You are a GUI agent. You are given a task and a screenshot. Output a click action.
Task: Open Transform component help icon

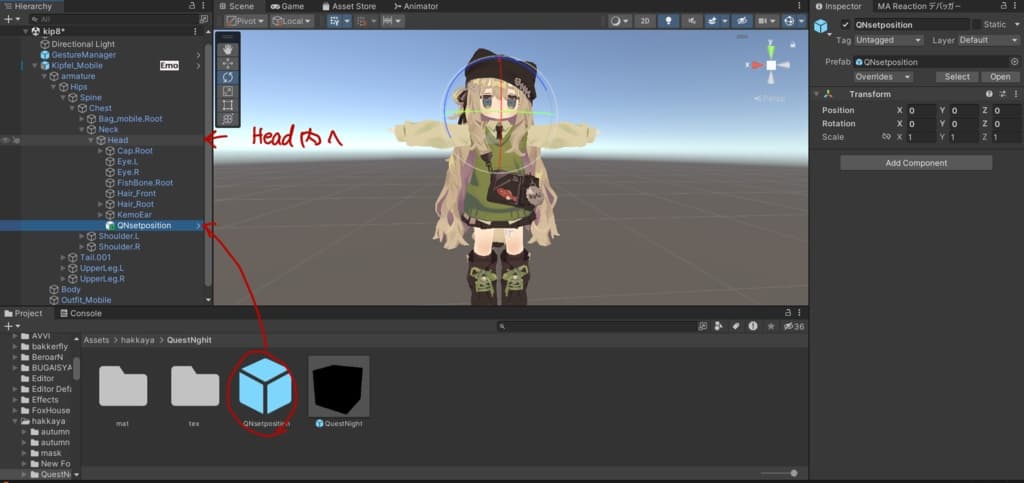click(989, 94)
